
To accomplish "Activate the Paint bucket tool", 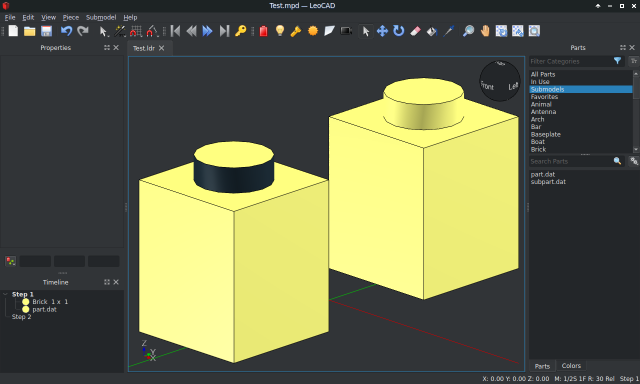I will click(x=432, y=31).
